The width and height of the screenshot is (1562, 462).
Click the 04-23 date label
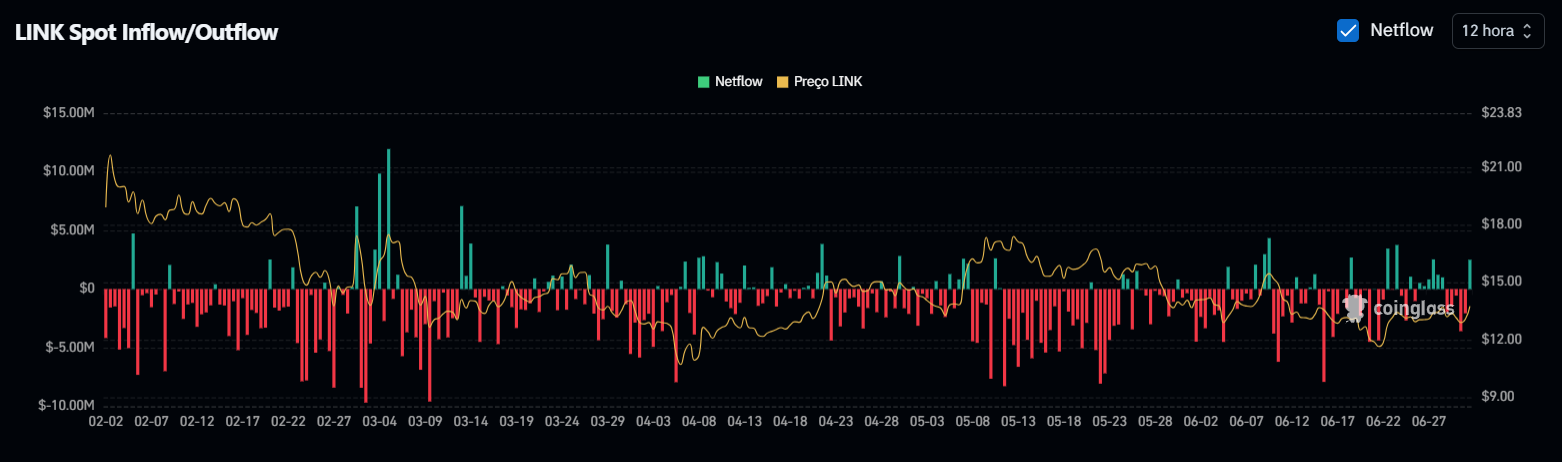[x=835, y=422]
